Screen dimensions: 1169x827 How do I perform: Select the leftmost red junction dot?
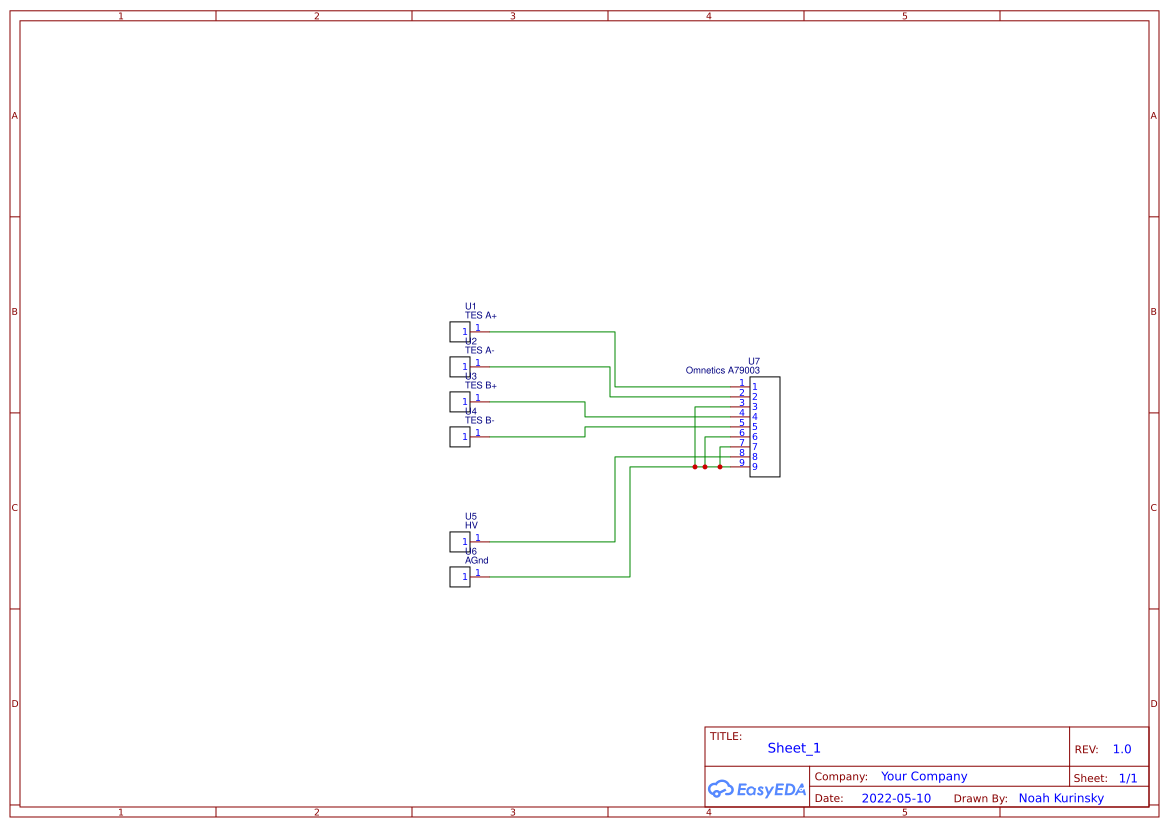pos(693,465)
